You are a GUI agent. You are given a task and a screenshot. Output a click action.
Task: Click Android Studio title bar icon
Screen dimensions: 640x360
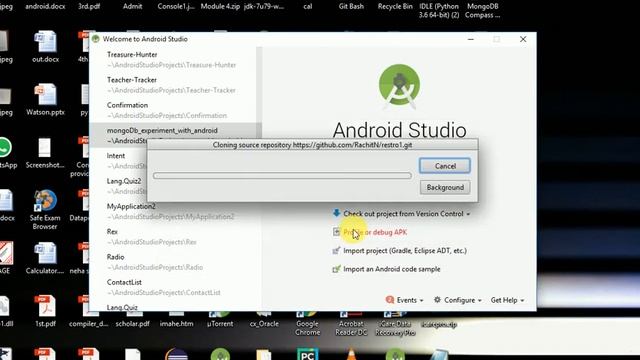coord(96,39)
